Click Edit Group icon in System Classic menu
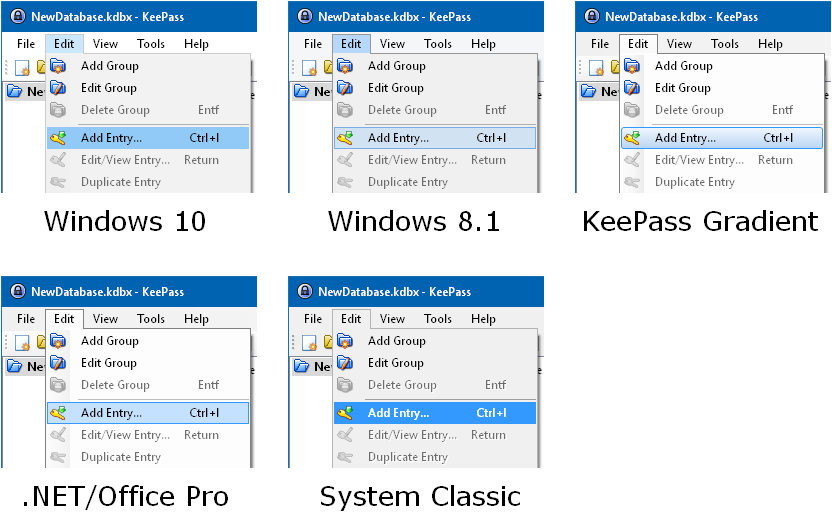The height and width of the screenshot is (512, 832). [345, 363]
